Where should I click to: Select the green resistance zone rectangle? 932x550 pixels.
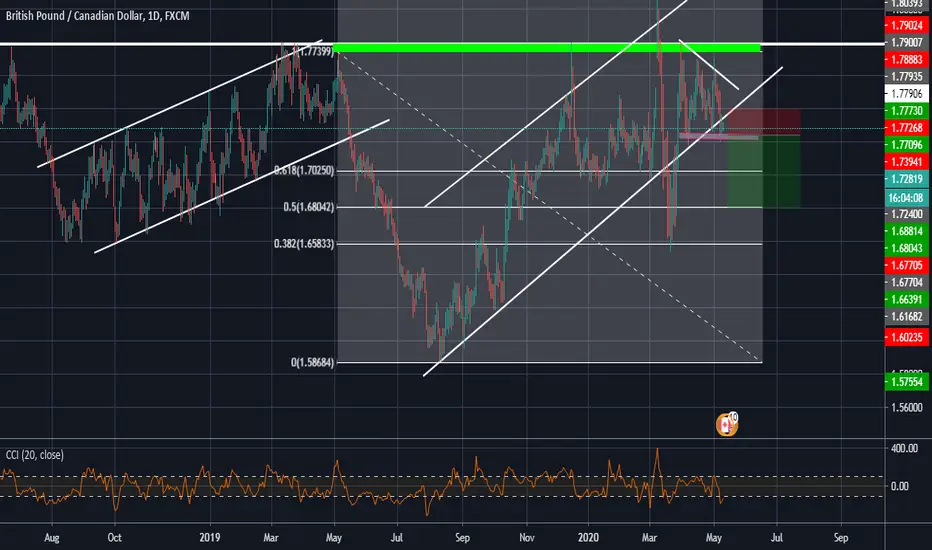click(547, 48)
